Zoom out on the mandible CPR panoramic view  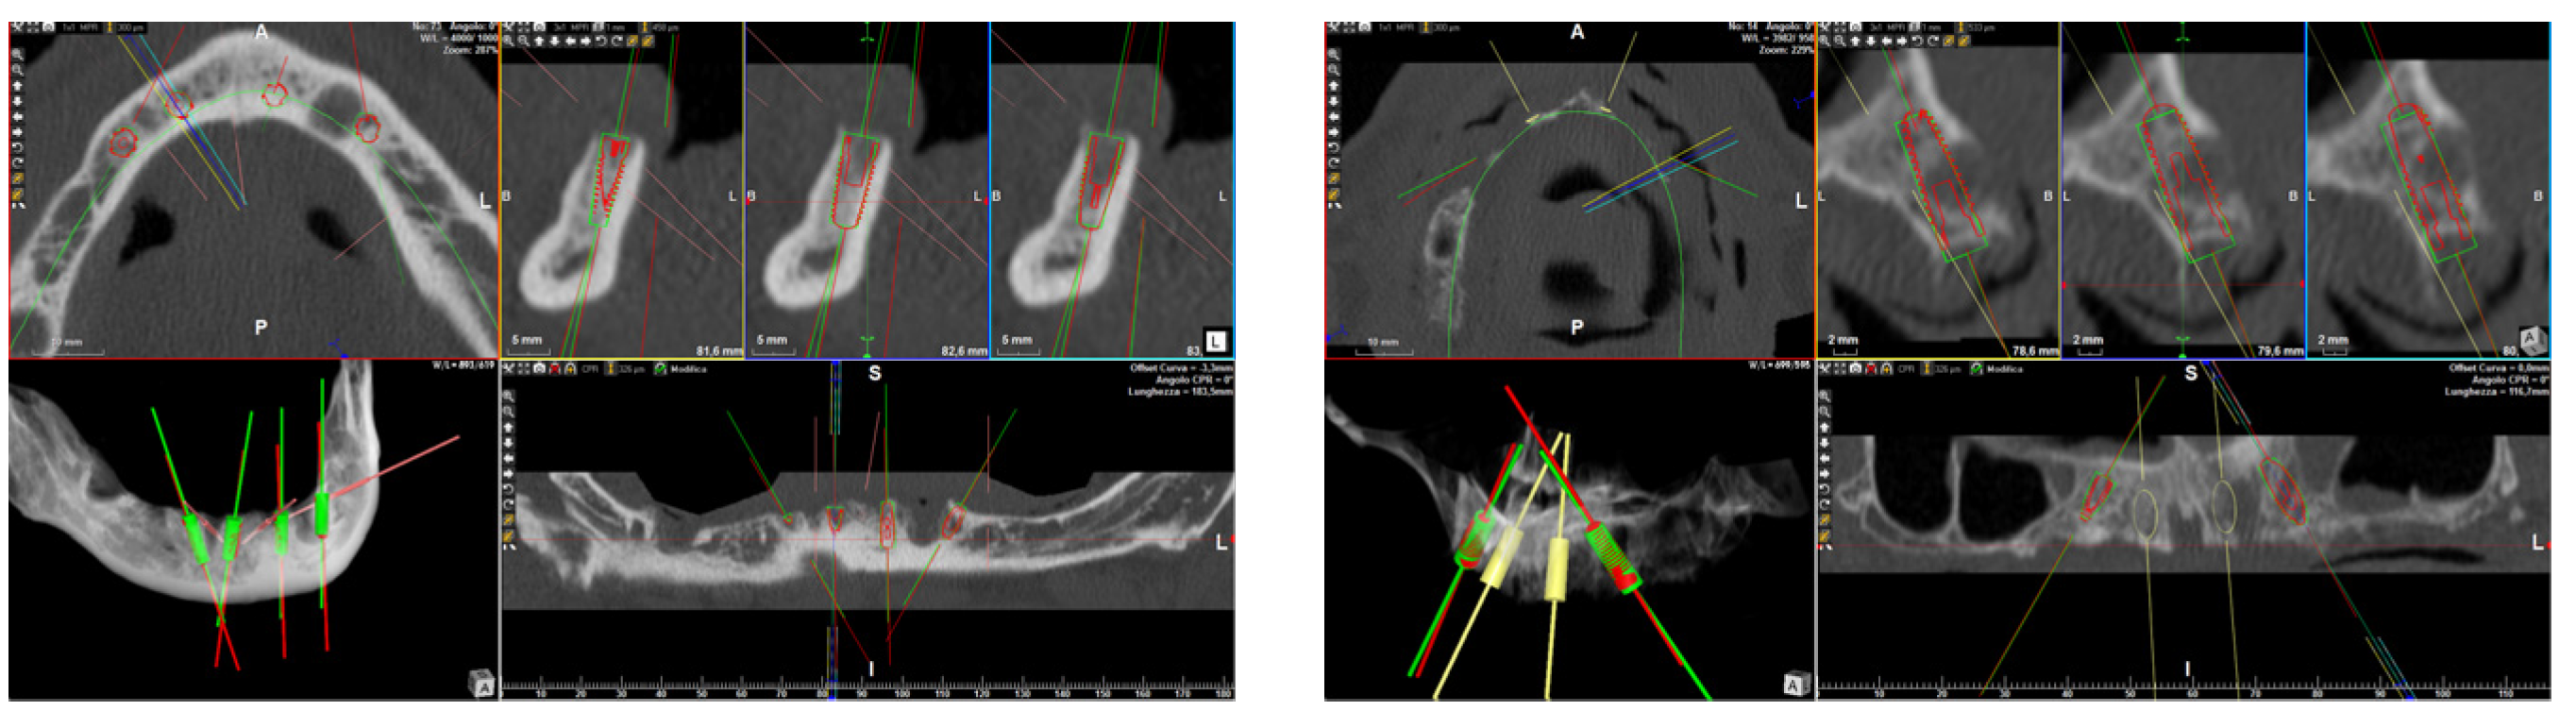tap(509, 412)
